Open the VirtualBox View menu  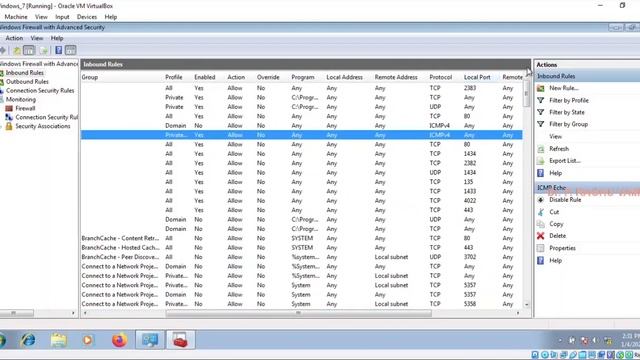(41, 17)
